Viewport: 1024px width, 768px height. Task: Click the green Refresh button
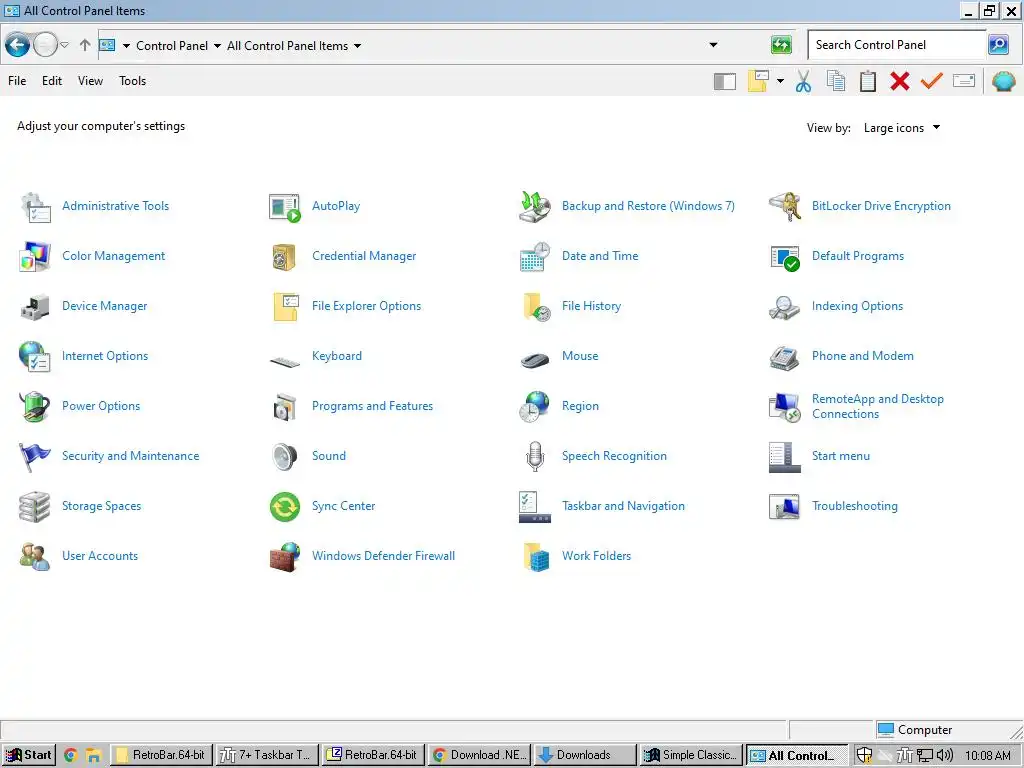782,45
